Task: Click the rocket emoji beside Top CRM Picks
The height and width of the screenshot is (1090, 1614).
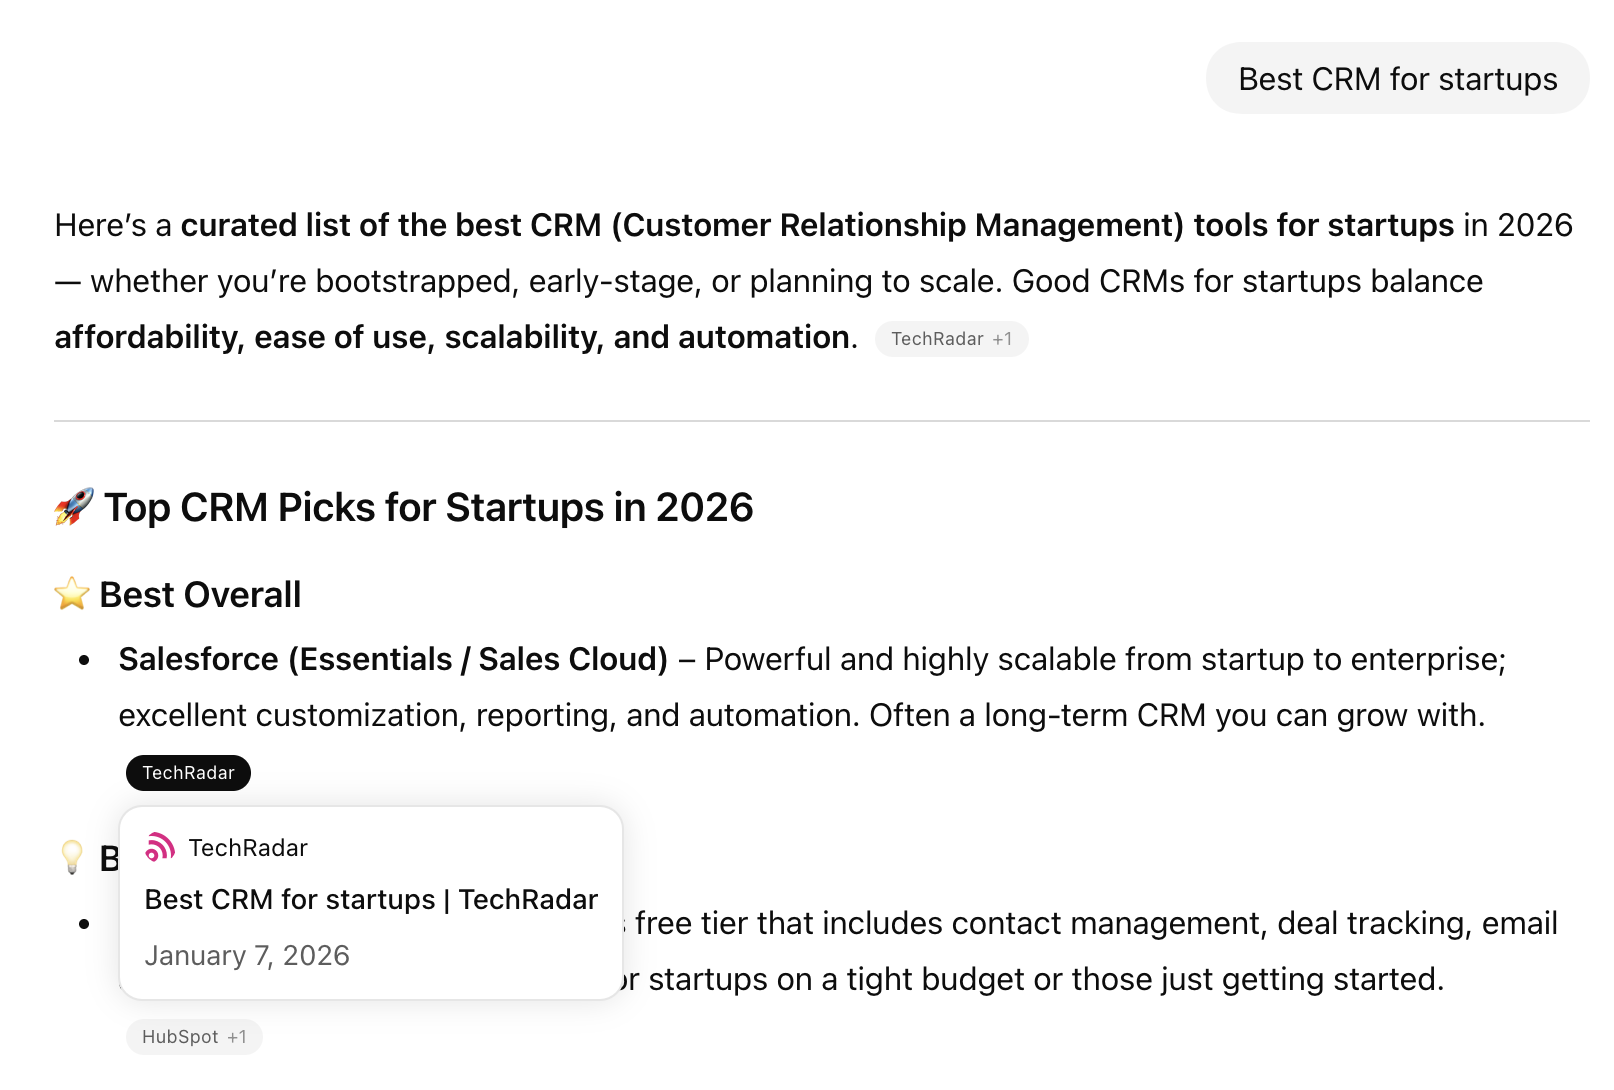Action: [74, 507]
